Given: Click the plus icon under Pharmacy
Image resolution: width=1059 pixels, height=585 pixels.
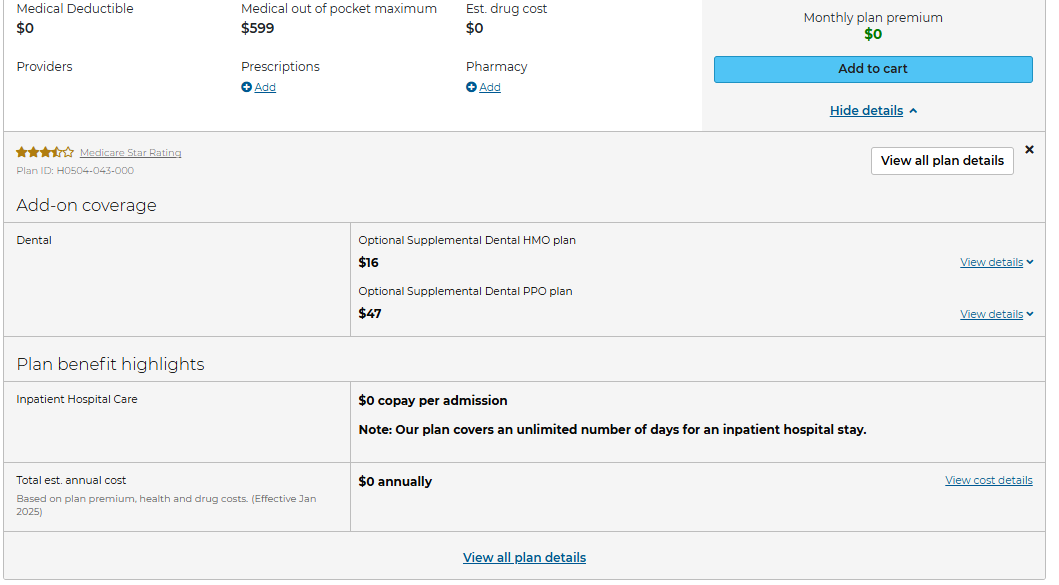Looking at the screenshot, I should tap(471, 87).
